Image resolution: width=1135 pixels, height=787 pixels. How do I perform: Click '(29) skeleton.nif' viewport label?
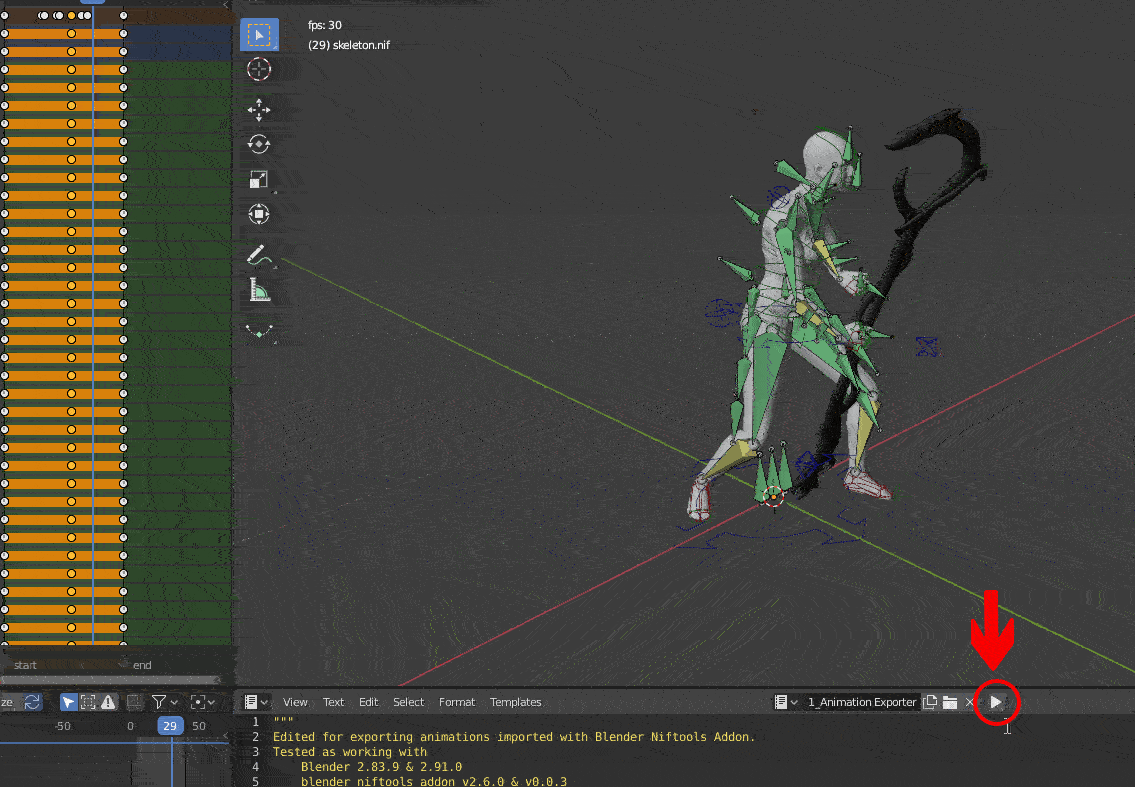point(349,45)
